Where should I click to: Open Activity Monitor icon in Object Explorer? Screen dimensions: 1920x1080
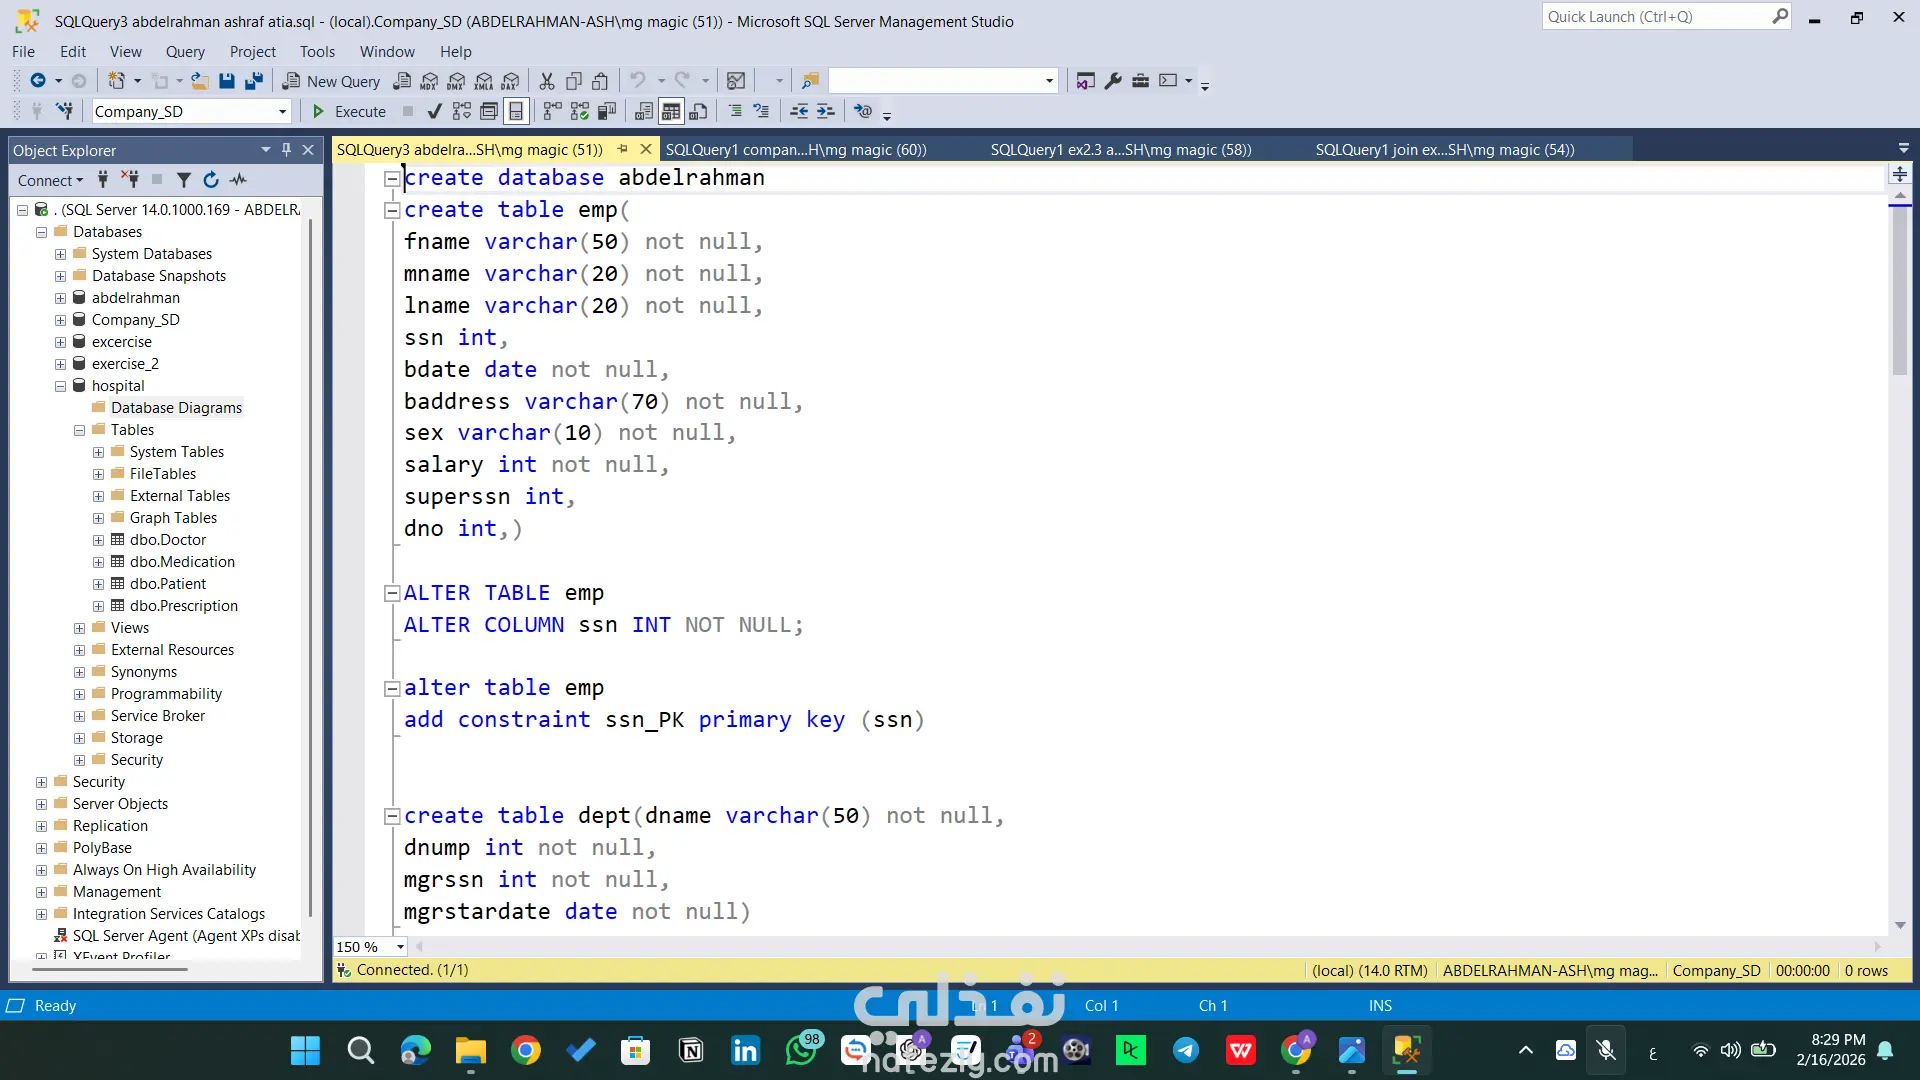[x=238, y=180]
